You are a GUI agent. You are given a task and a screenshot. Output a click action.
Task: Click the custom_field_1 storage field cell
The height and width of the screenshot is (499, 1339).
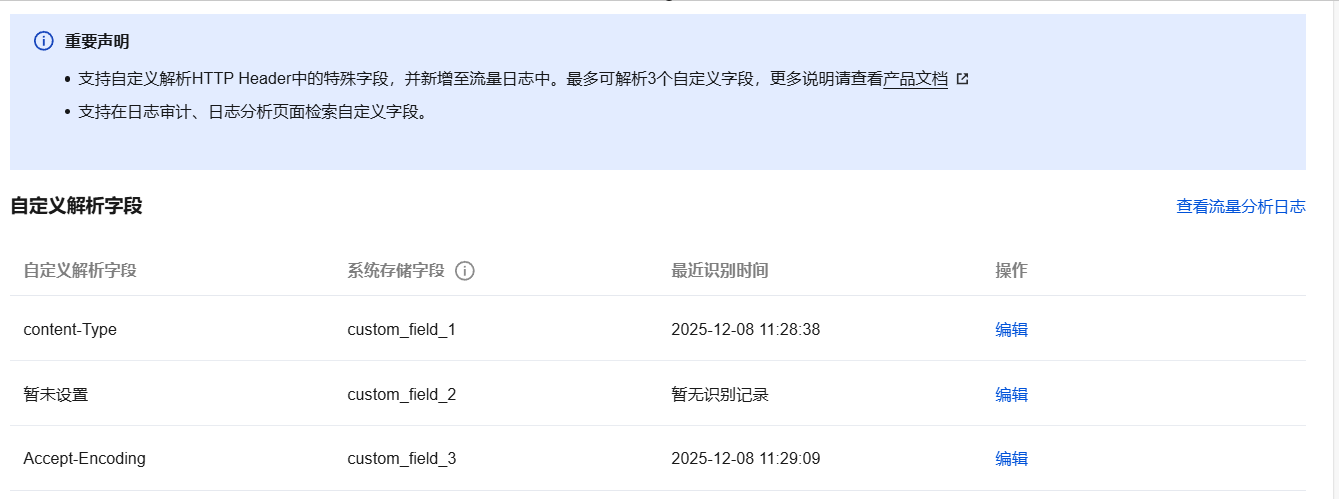click(402, 330)
